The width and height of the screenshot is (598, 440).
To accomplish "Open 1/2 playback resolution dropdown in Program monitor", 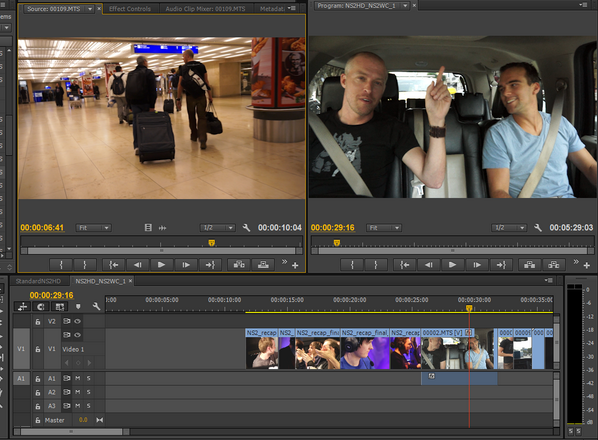I will [x=509, y=228].
